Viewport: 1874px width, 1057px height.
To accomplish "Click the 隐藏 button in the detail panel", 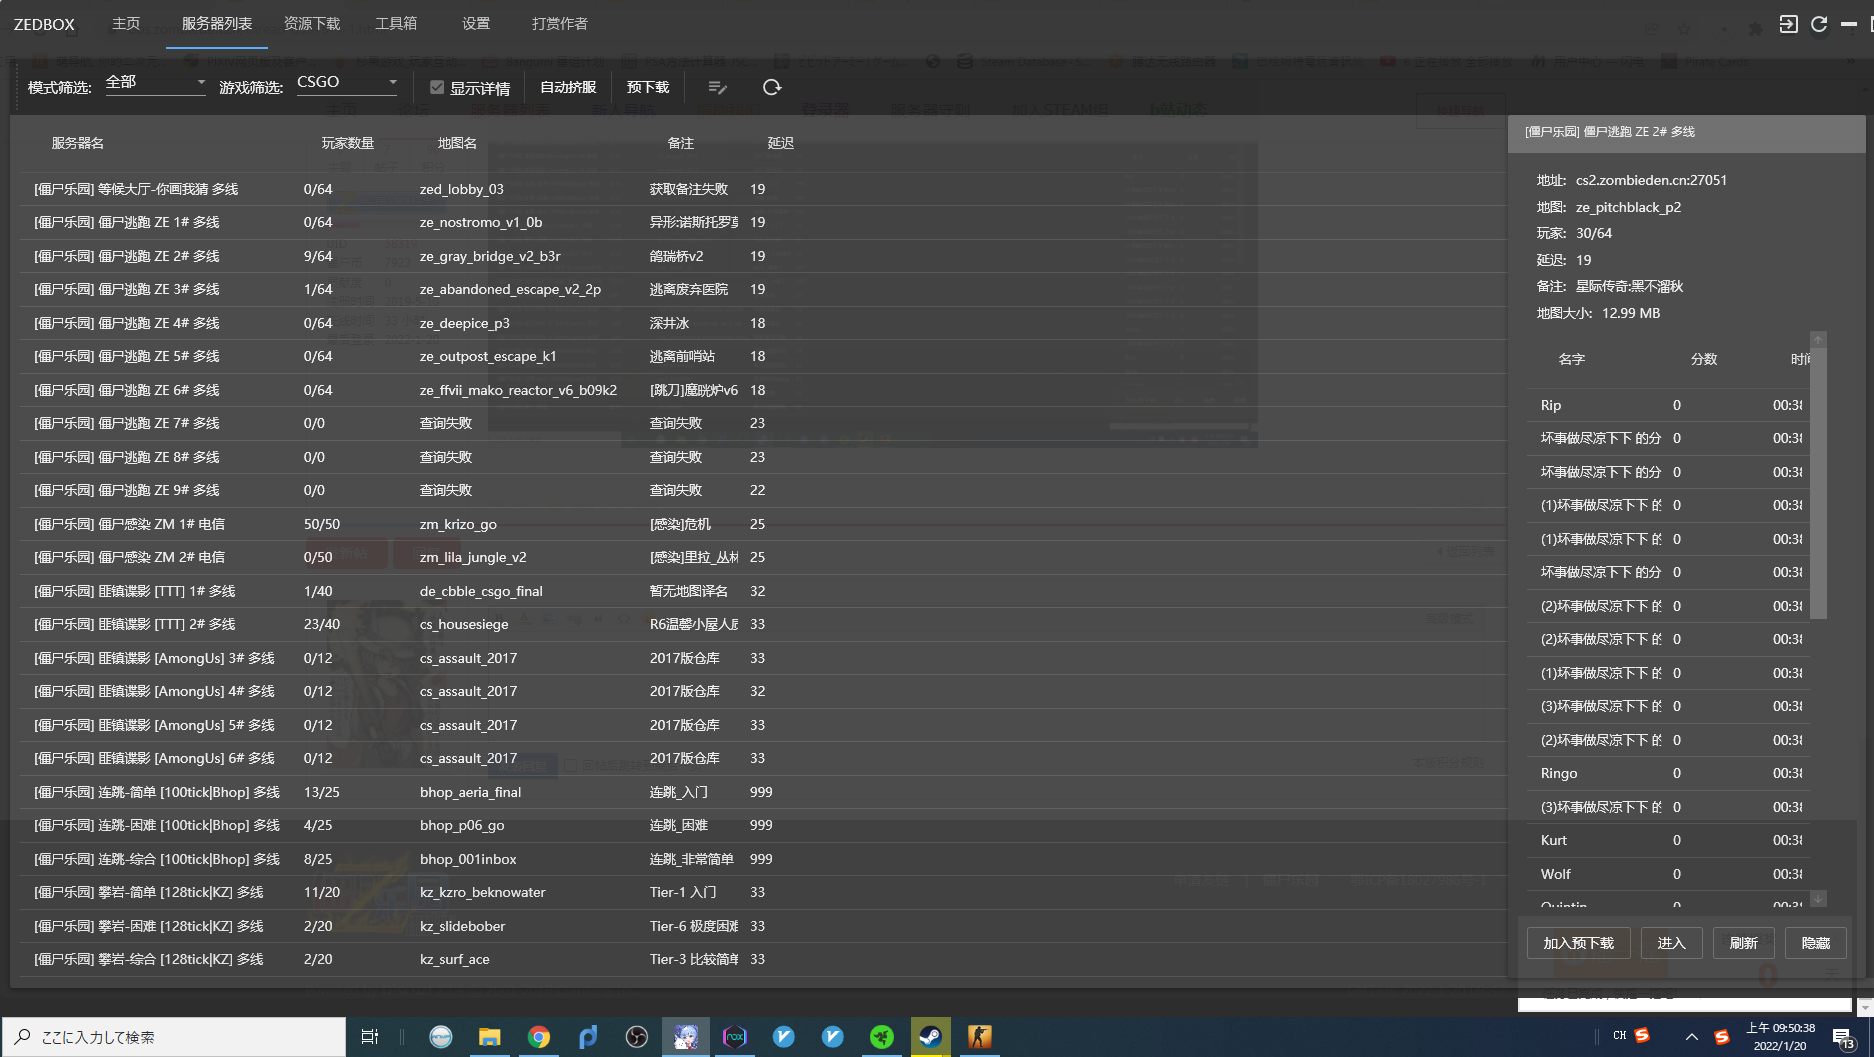I will coord(1815,943).
